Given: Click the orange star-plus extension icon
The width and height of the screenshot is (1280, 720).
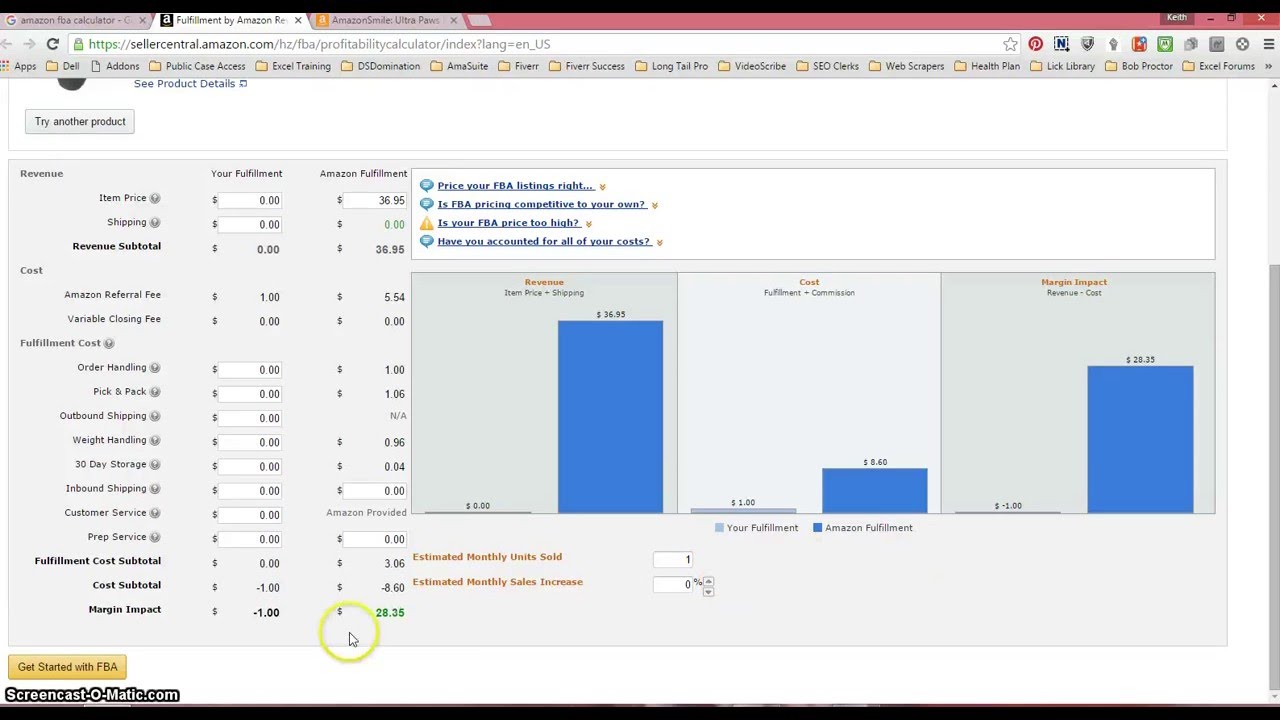Looking at the screenshot, I should tap(1139, 44).
